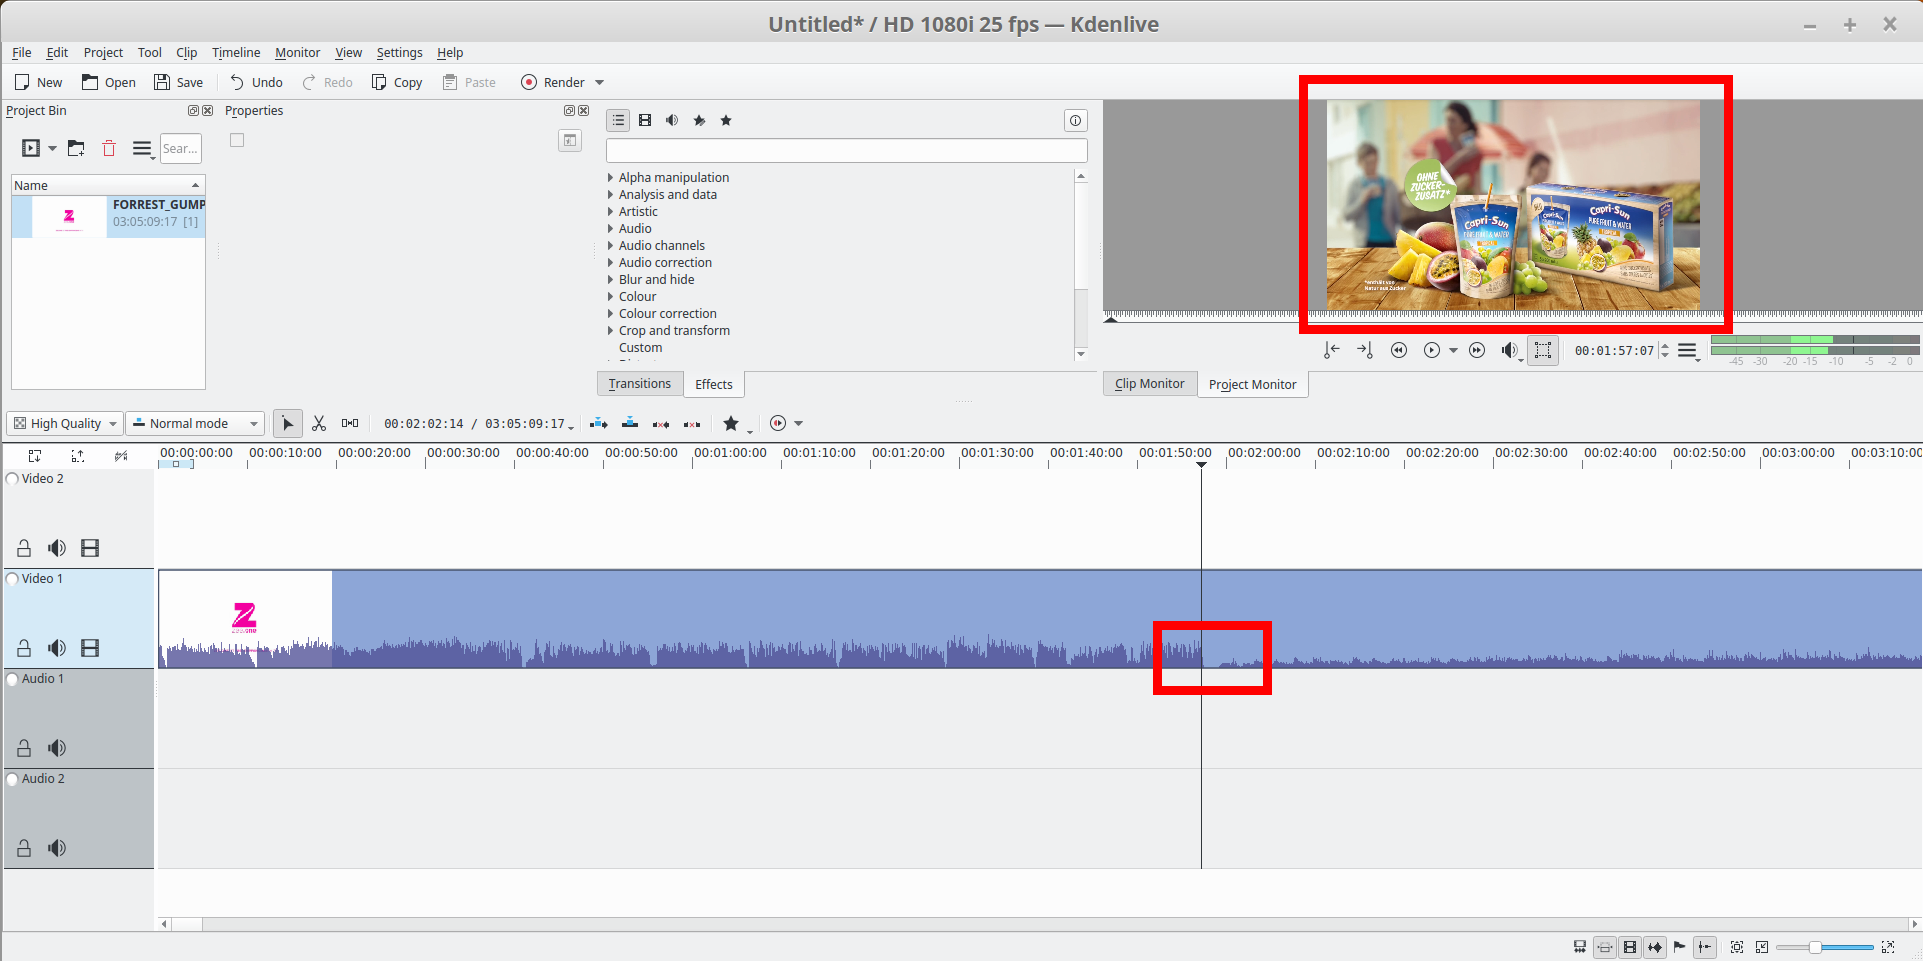
Task: Choose the timeline selection arrow tool
Action: coord(288,424)
